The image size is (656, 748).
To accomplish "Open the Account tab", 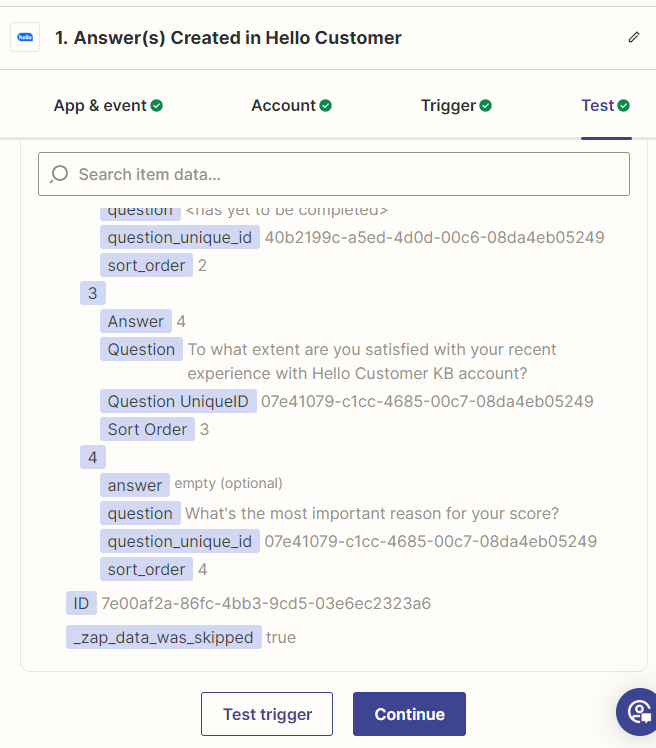I will (284, 106).
